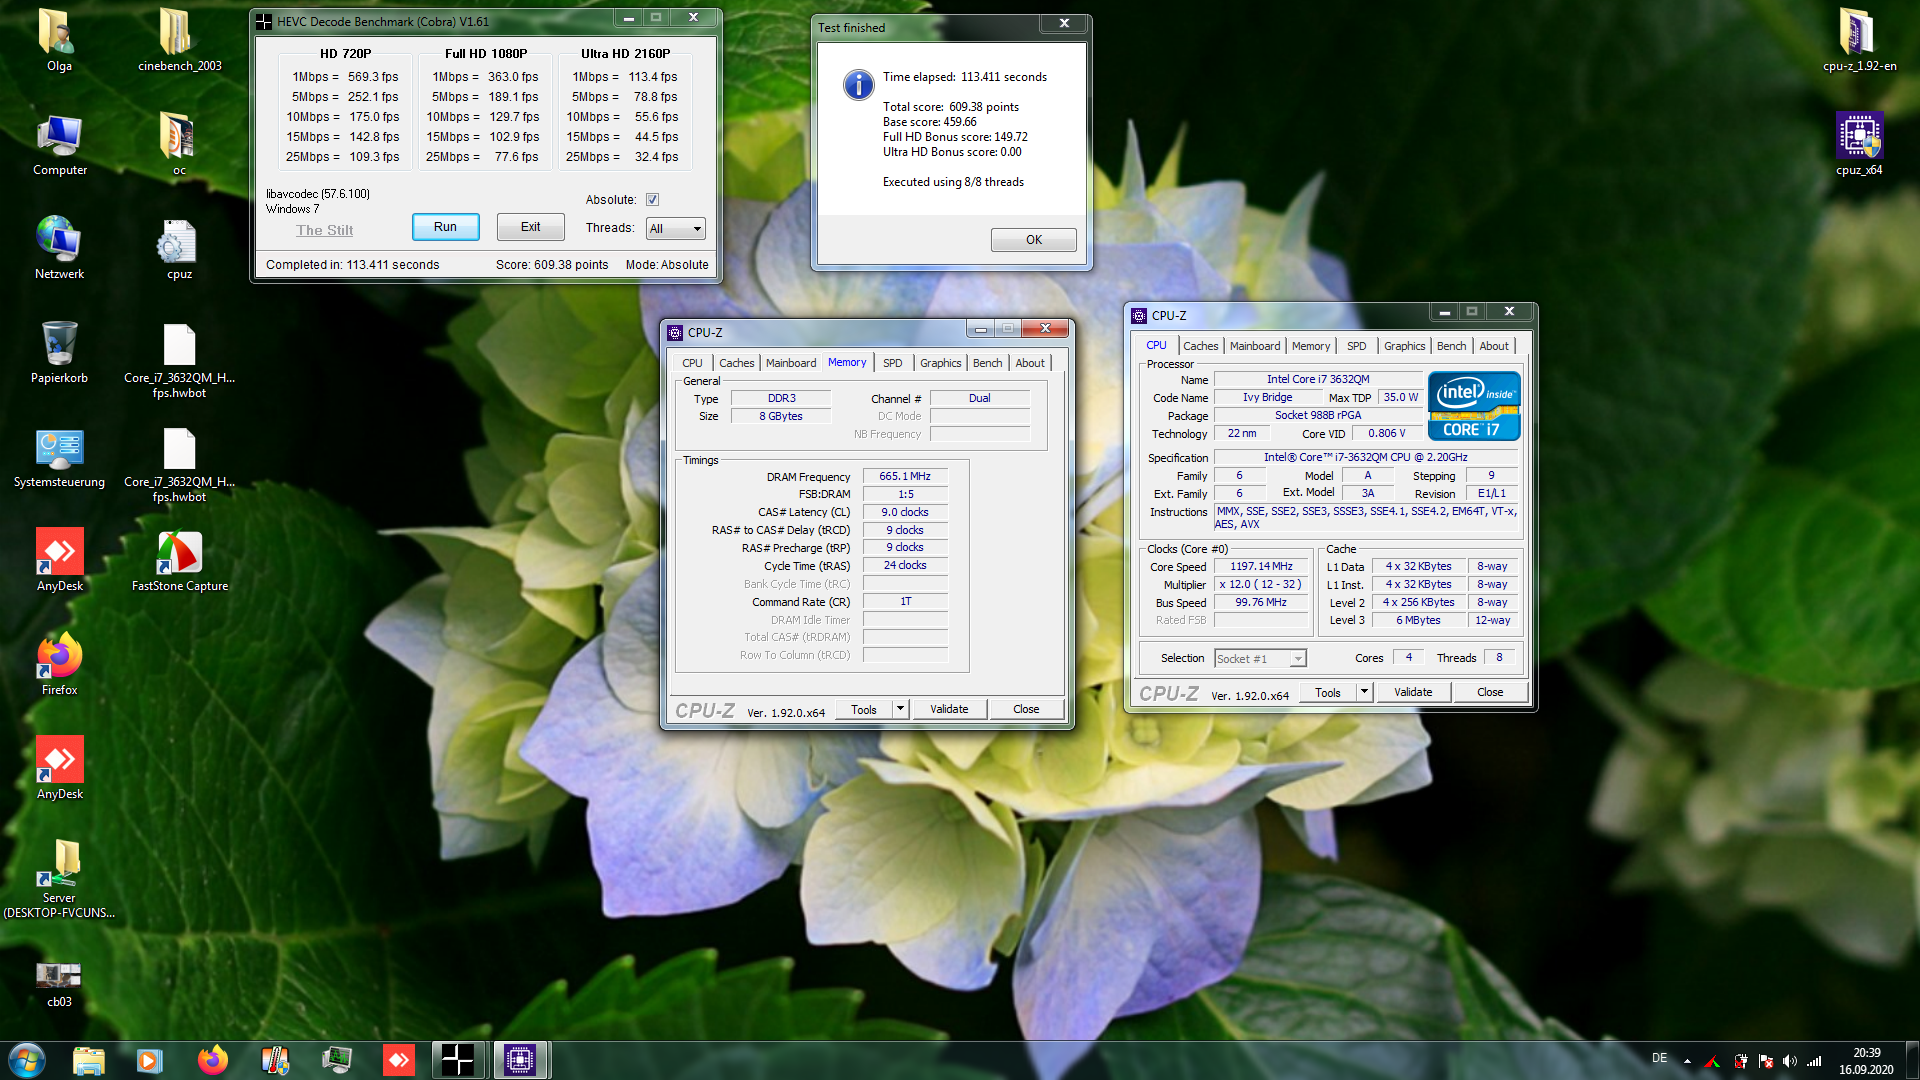This screenshot has height=1080, width=1920.
Task: Open the cpu-z_1.92-en archive icon
Action: [x=1859, y=40]
